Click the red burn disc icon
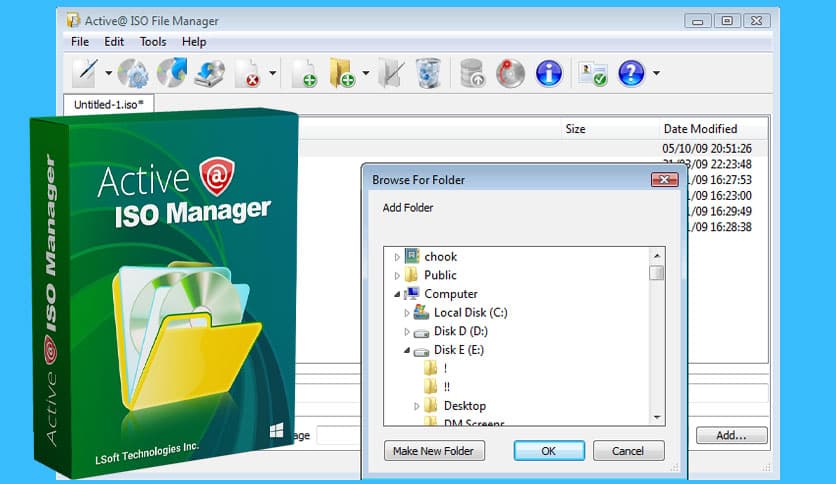The image size is (836, 484). 510,73
